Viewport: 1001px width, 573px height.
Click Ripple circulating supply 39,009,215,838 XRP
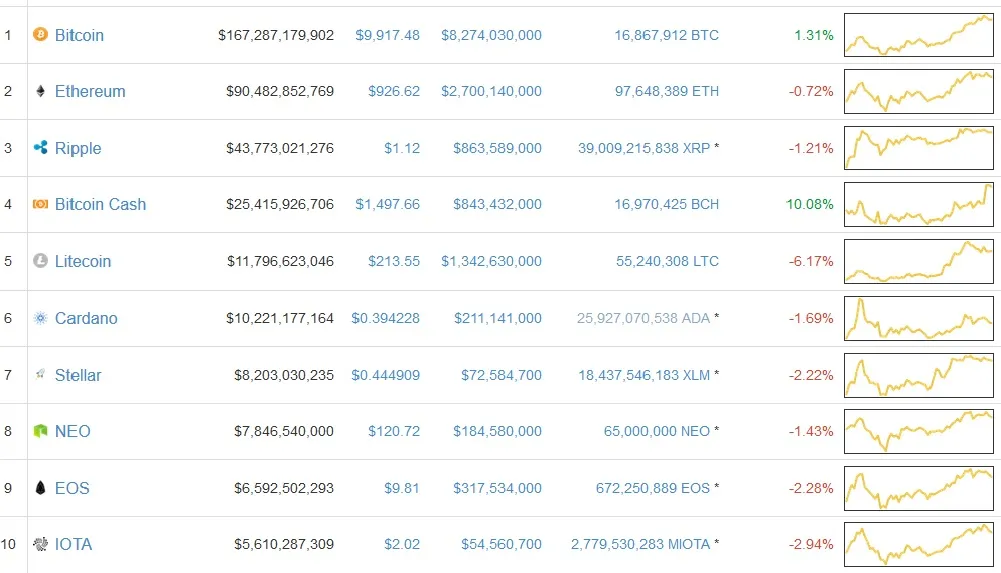coord(644,148)
